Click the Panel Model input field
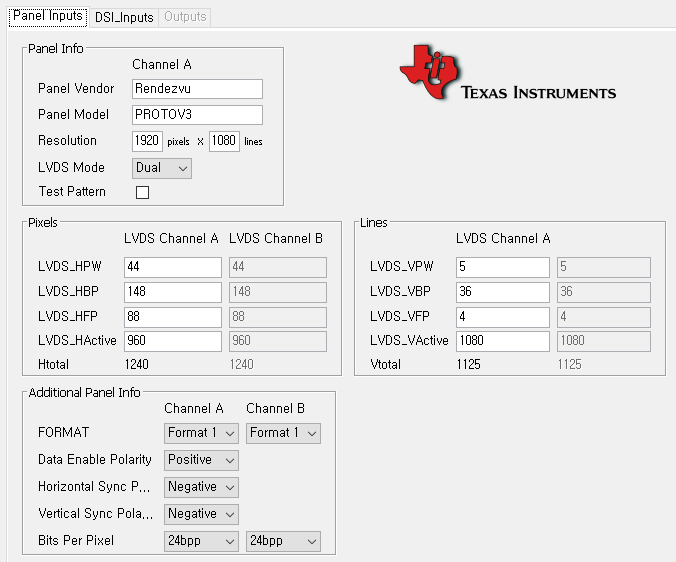Viewport: 676px width, 562px height. (x=197, y=115)
